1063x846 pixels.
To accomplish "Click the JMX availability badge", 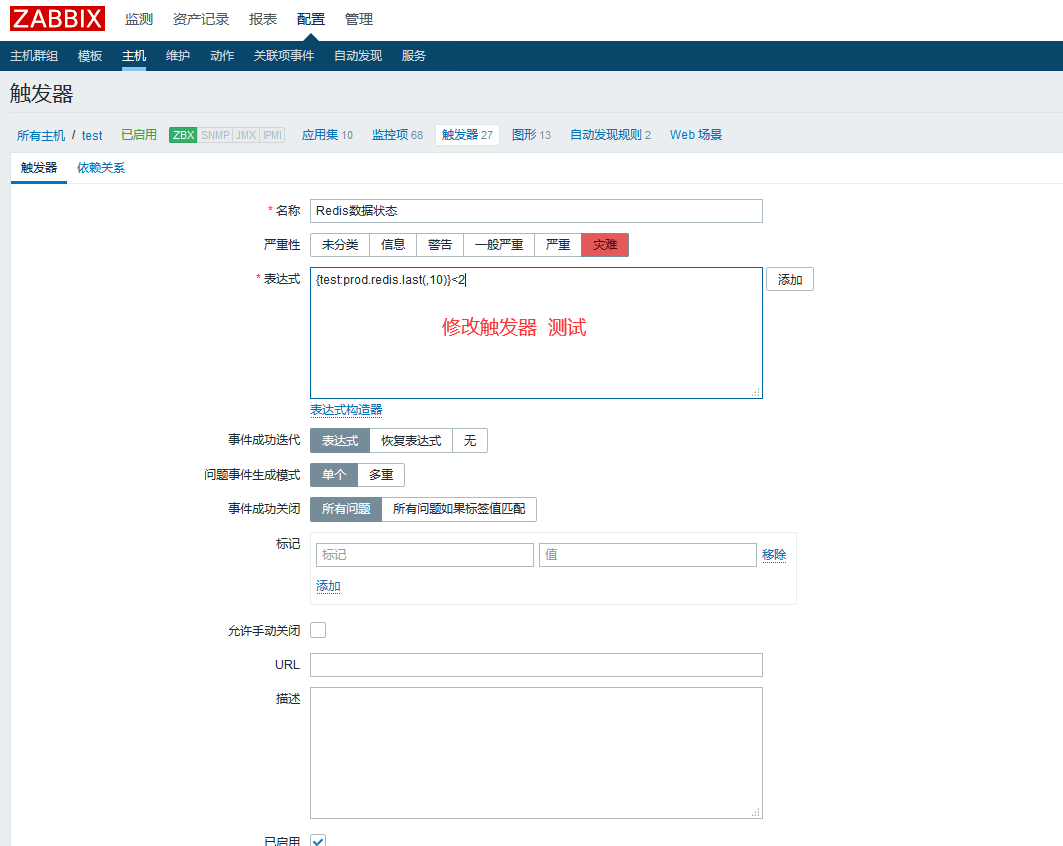I will (245, 135).
